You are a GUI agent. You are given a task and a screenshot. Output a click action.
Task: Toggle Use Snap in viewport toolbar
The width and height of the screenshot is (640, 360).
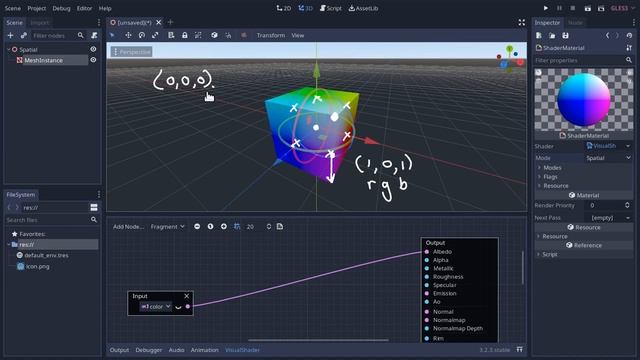point(228,36)
